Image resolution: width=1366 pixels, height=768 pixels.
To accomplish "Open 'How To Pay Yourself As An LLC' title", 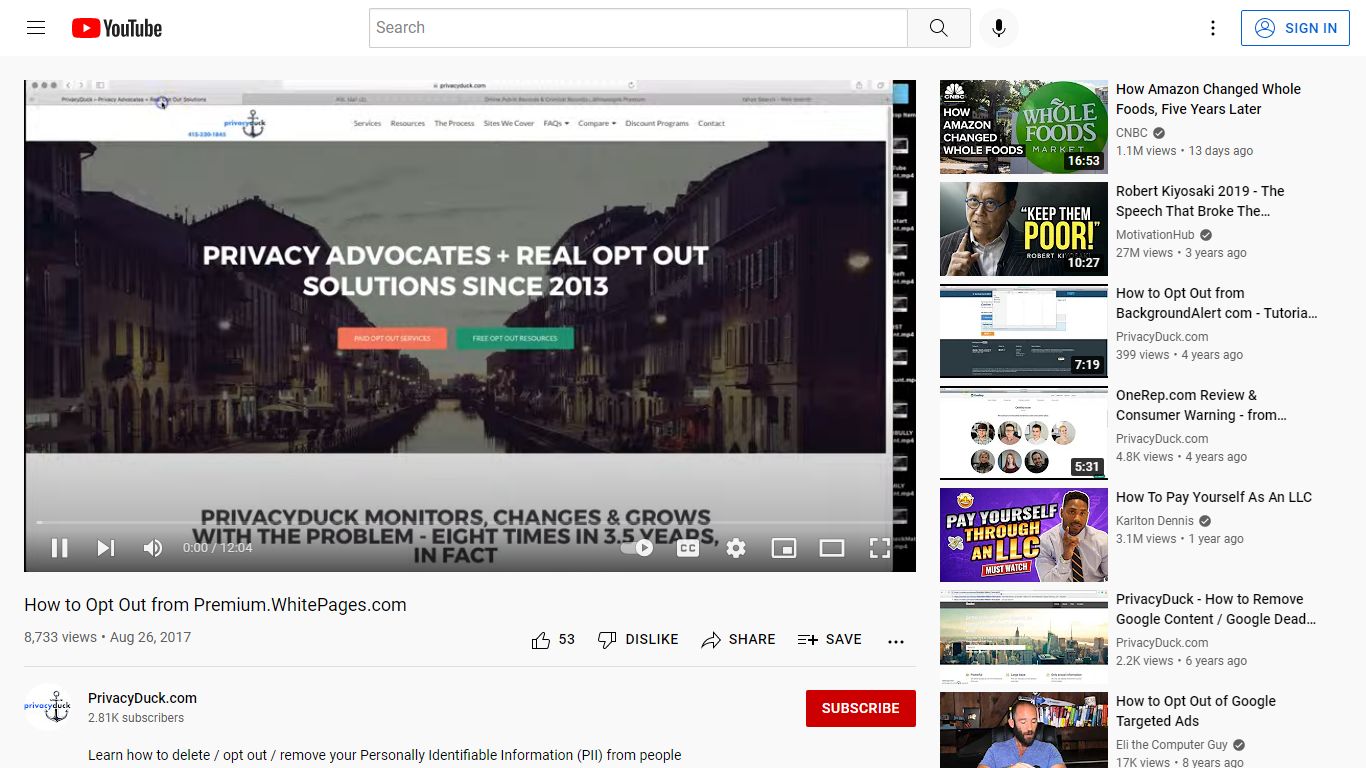I will click(x=1214, y=497).
